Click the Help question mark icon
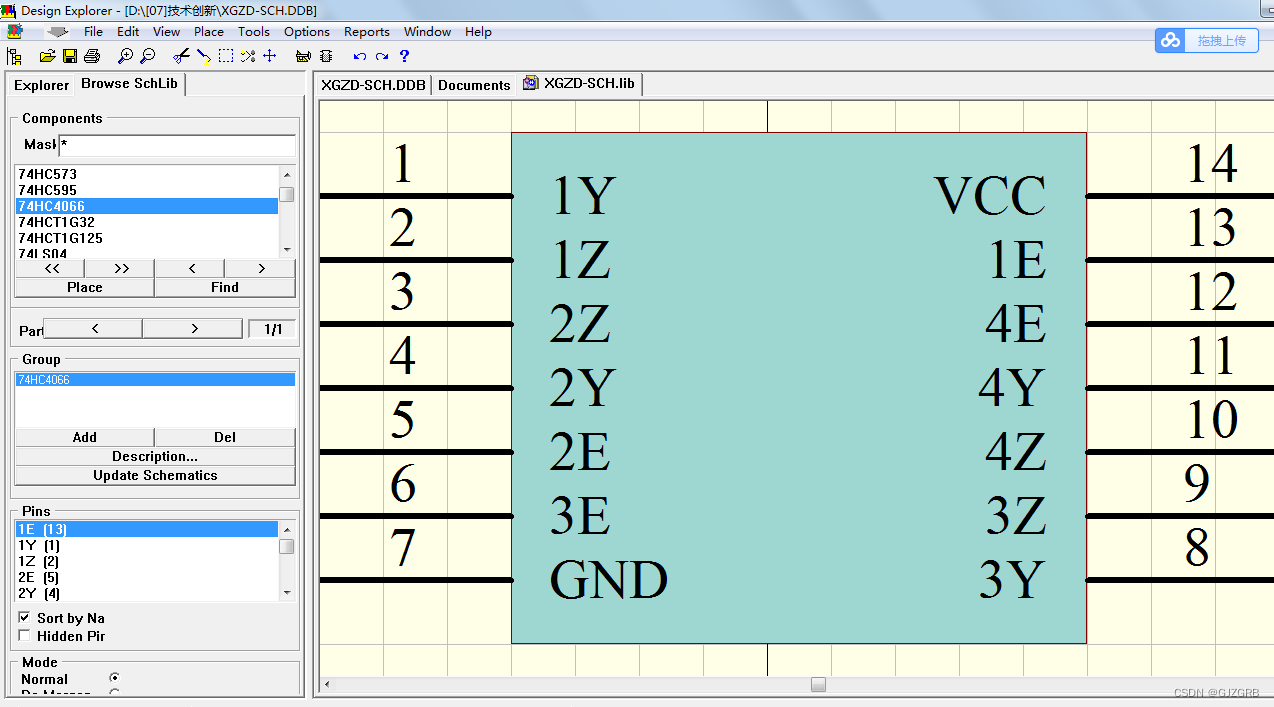Image resolution: width=1274 pixels, height=707 pixels. [x=403, y=56]
